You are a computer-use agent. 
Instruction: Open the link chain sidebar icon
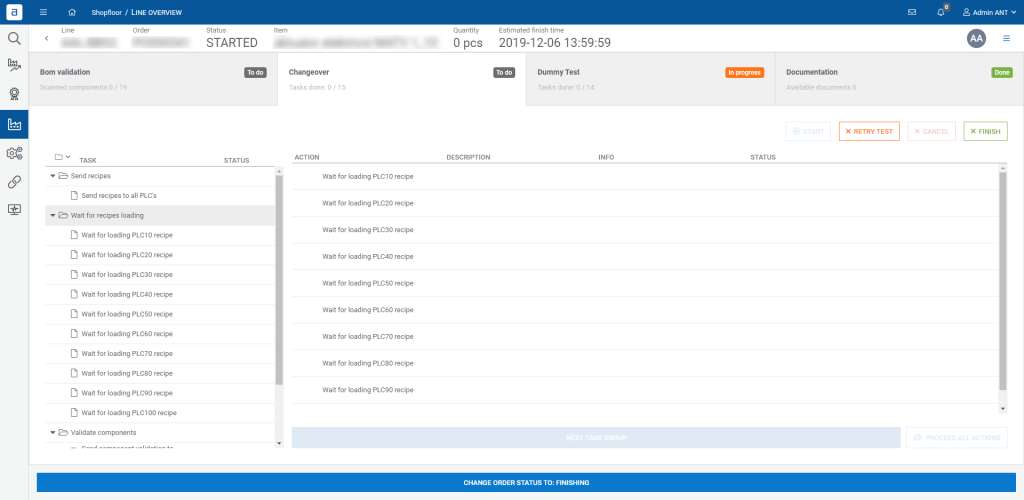(x=14, y=182)
